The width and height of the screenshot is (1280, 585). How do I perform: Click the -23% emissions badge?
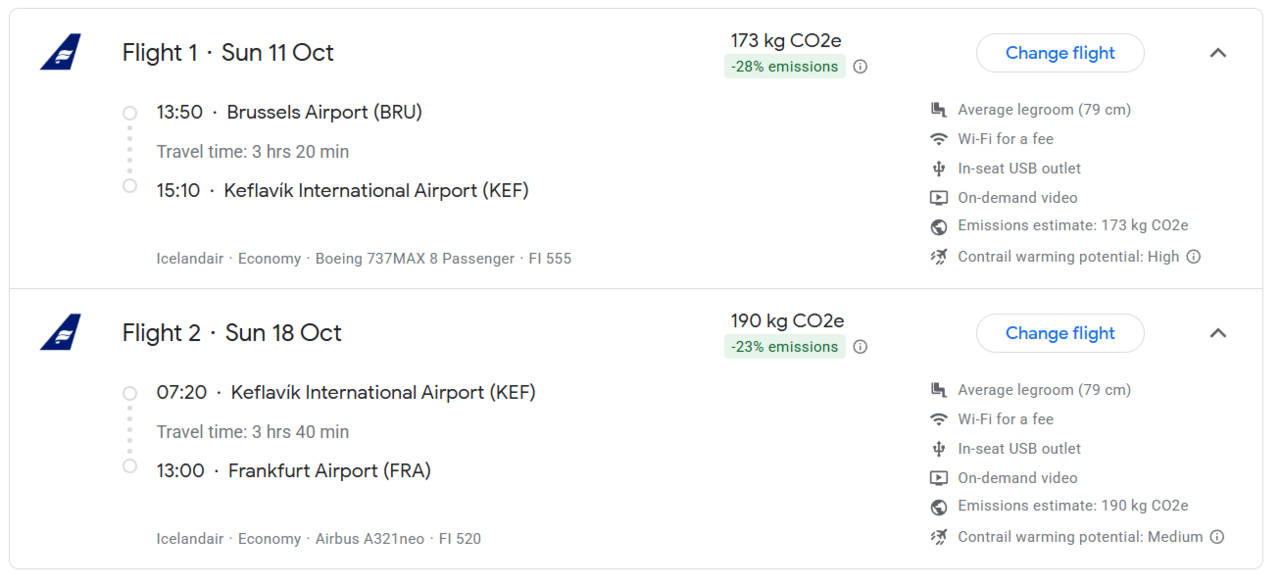[x=785, y=347]
